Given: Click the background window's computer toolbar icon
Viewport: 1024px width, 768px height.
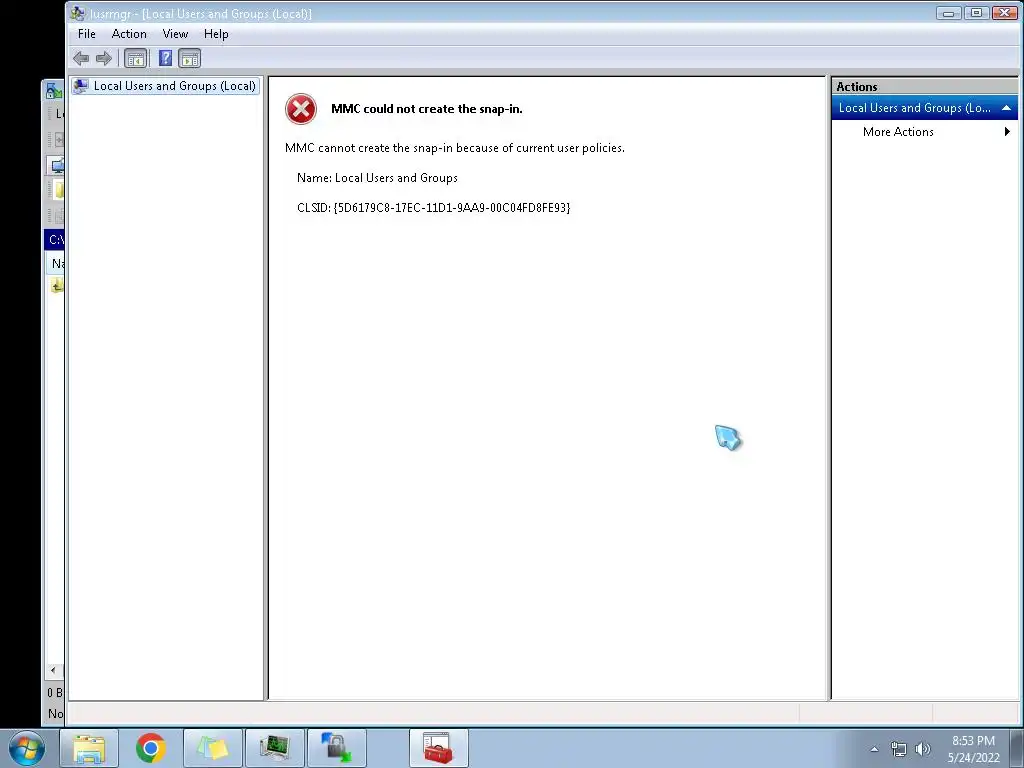Looking at the screenshot, I should click(57, 165).
